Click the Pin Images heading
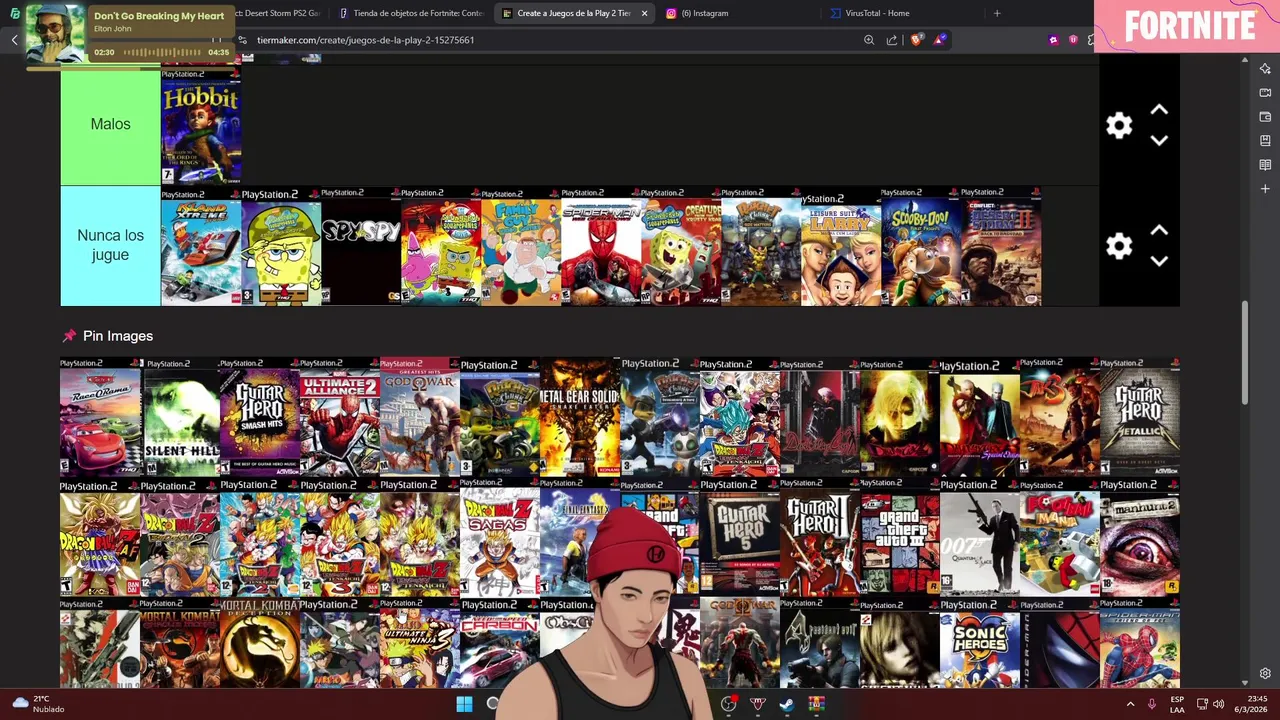The height and width of the screenshot is (720, 1280). [117, 336]
